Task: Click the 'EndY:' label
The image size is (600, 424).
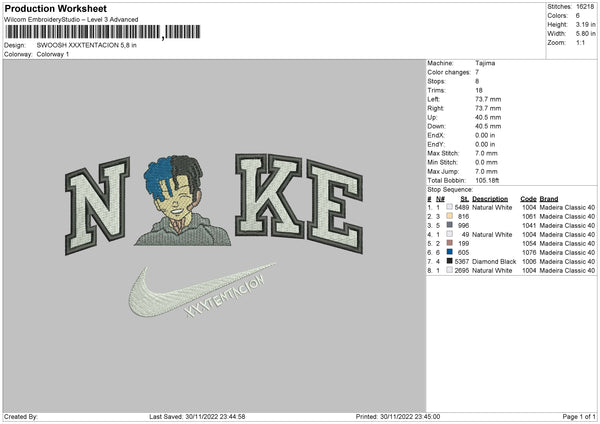Action: 436,145
